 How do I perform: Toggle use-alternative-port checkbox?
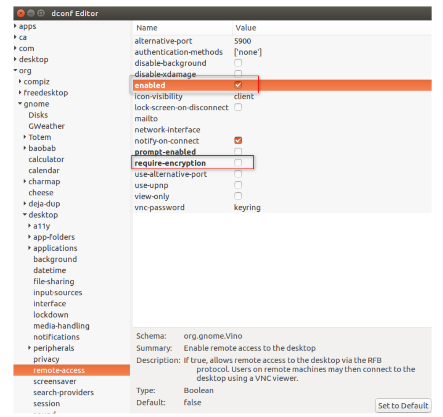pos(238,174)
